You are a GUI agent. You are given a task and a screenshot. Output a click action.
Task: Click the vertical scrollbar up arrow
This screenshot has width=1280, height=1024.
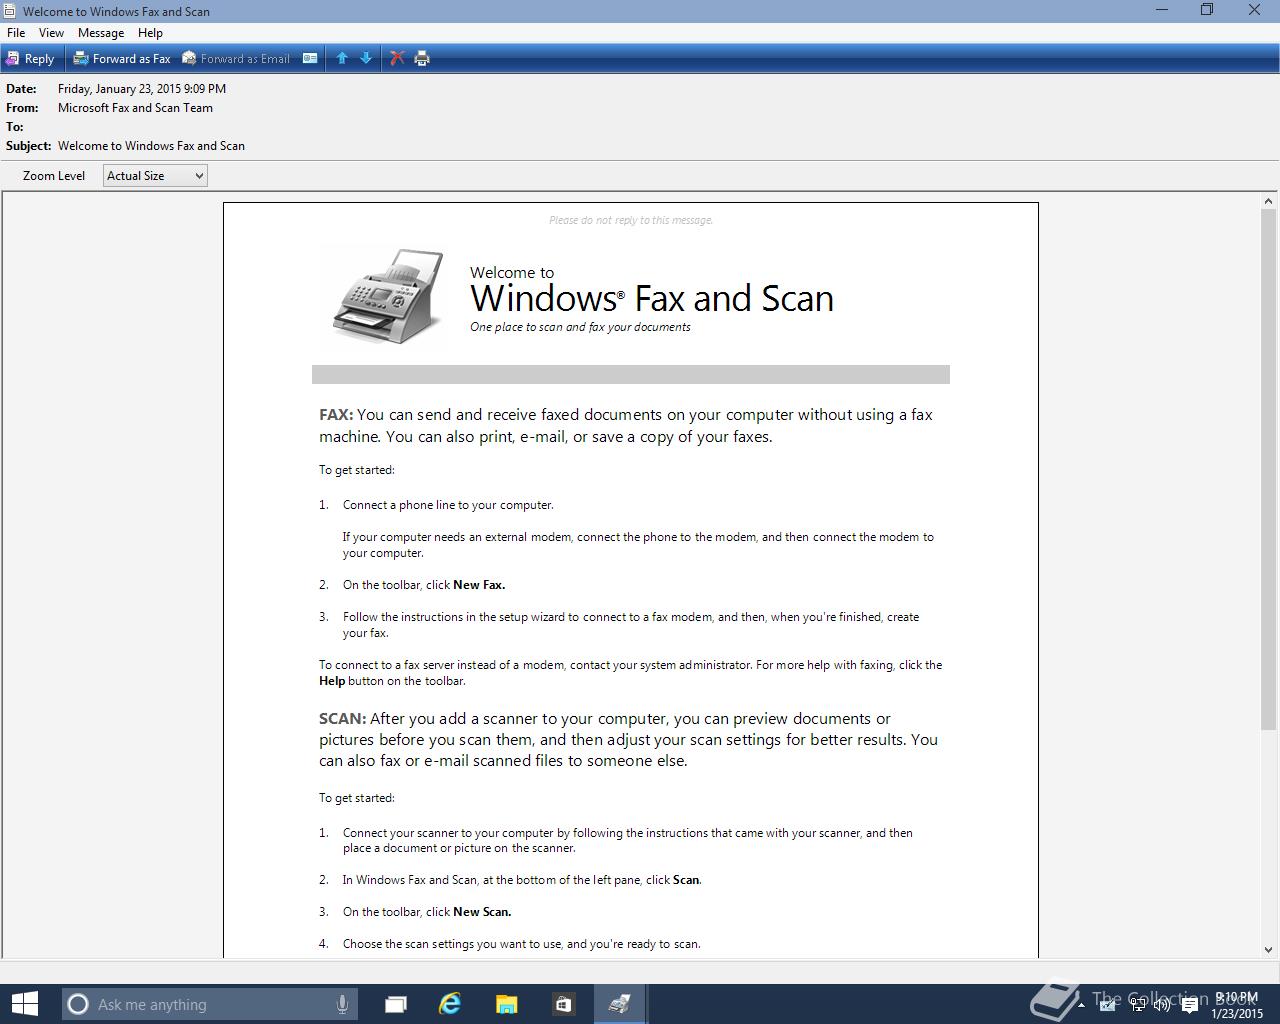[x=1268, y=202]
